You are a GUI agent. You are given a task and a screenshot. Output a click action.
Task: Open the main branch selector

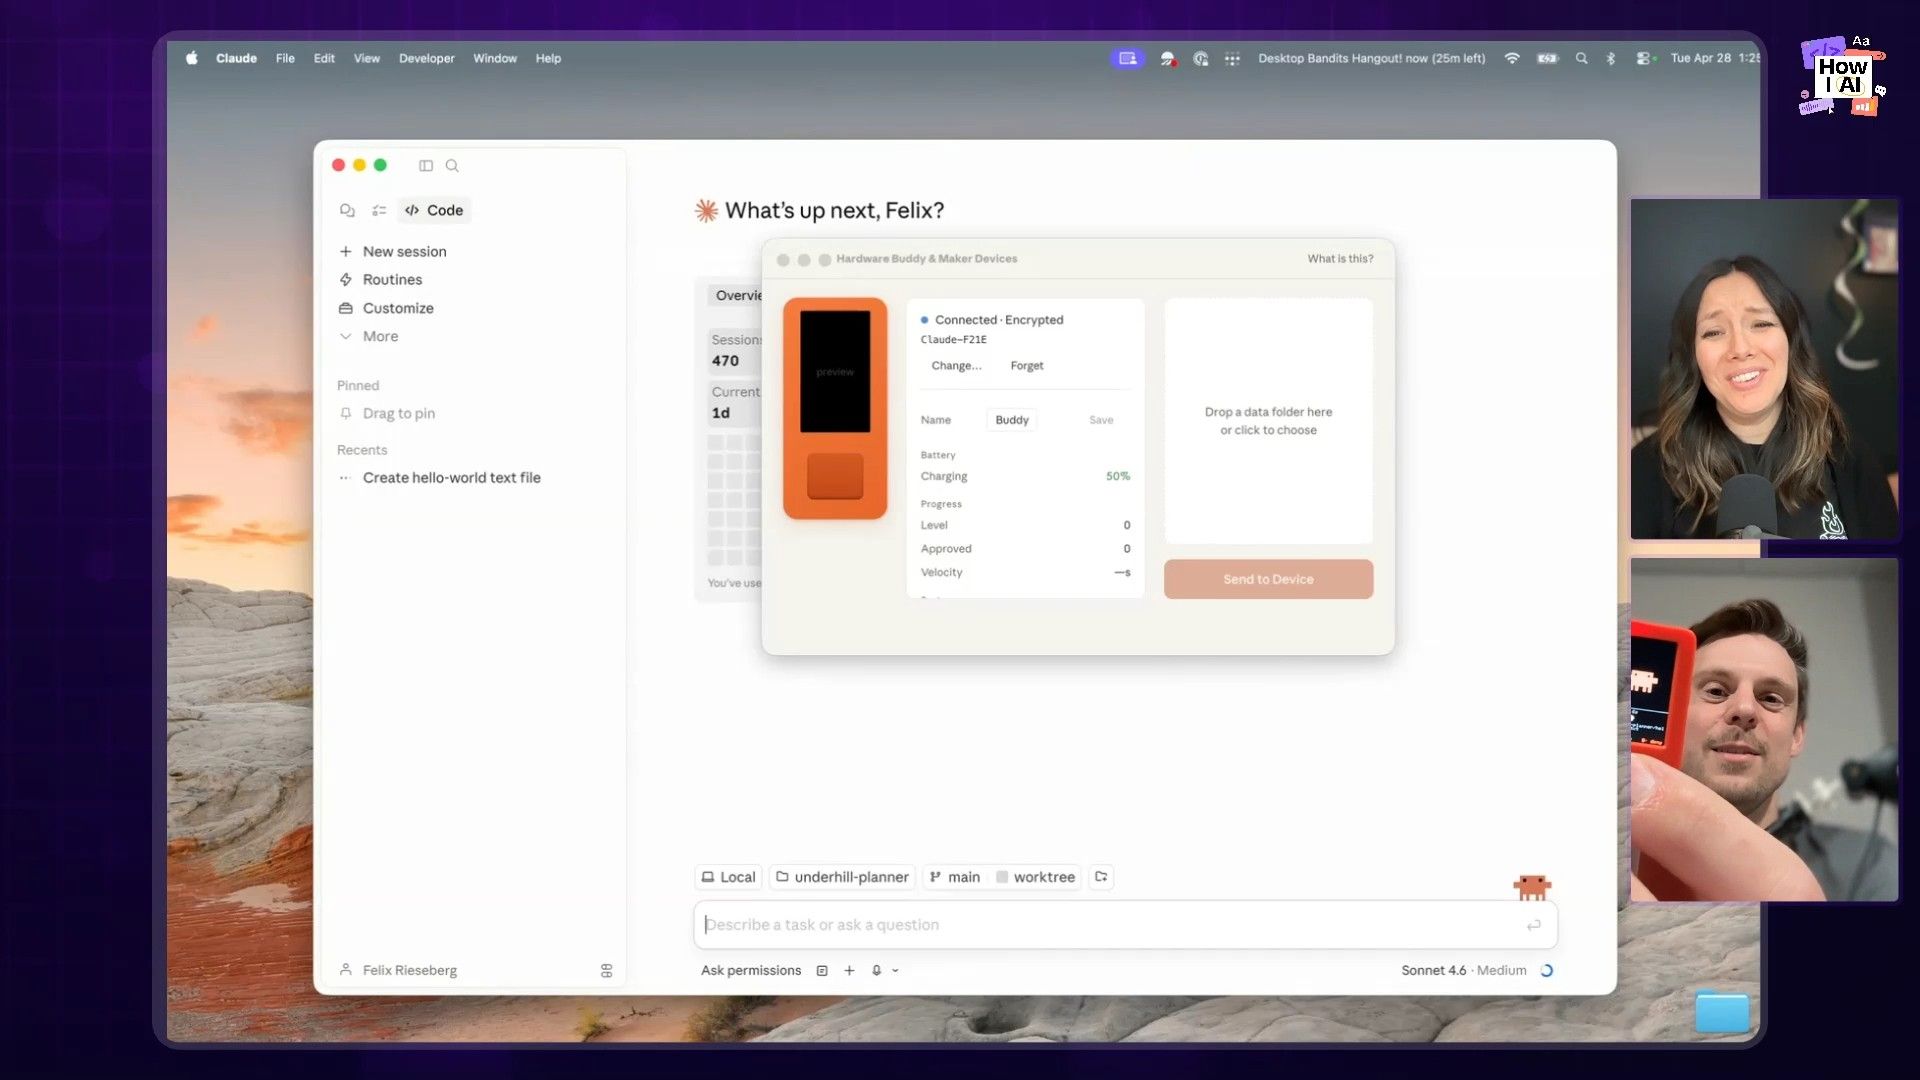click(x=954, y=877)
